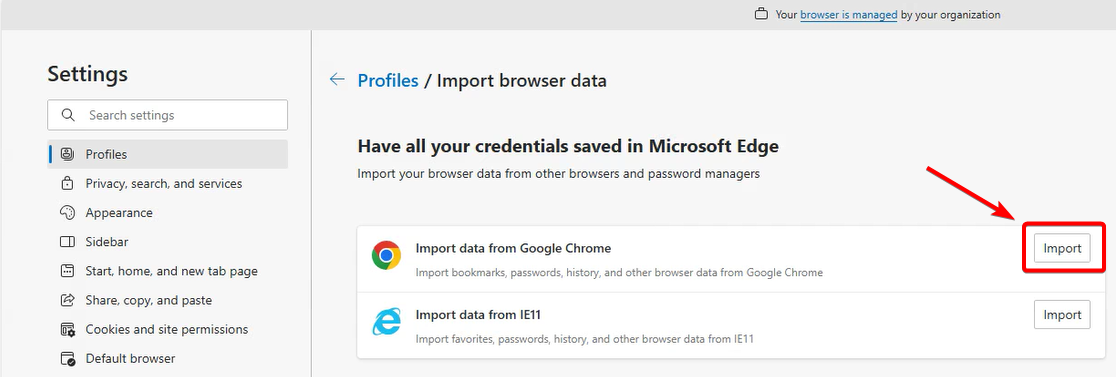Import data from IE11 button
1116x377 pixels.
[1062, 314]
